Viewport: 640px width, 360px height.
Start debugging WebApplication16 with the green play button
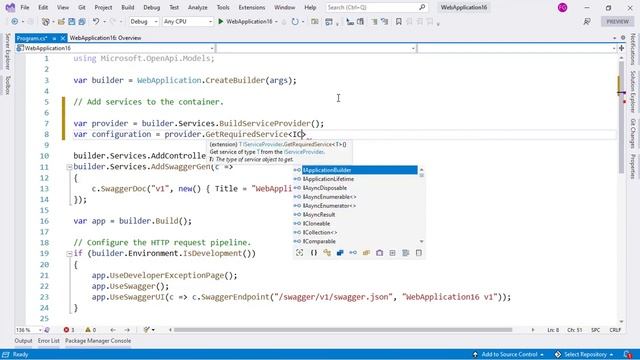point(221,21)
